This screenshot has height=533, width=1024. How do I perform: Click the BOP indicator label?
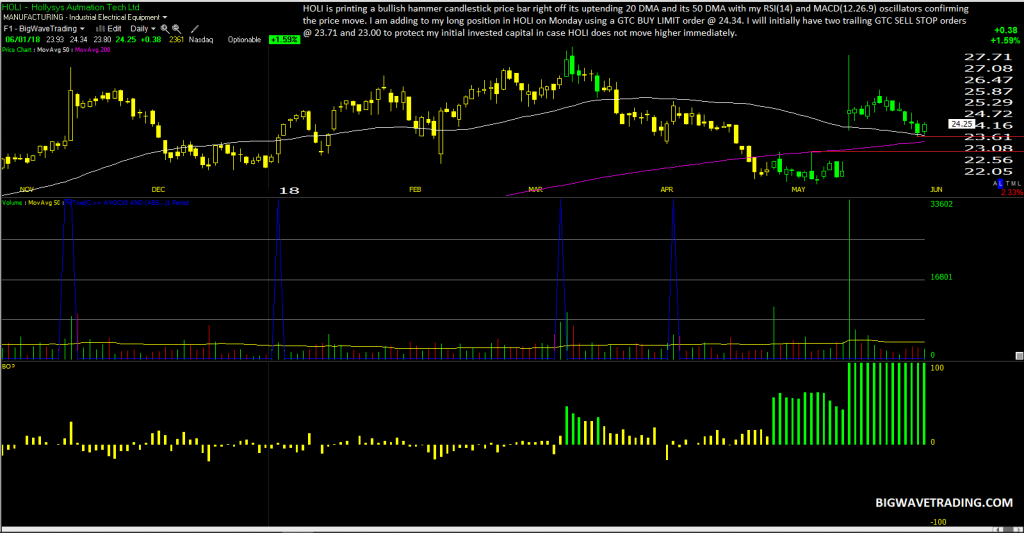pyautogui.click(x=8, y=366)
